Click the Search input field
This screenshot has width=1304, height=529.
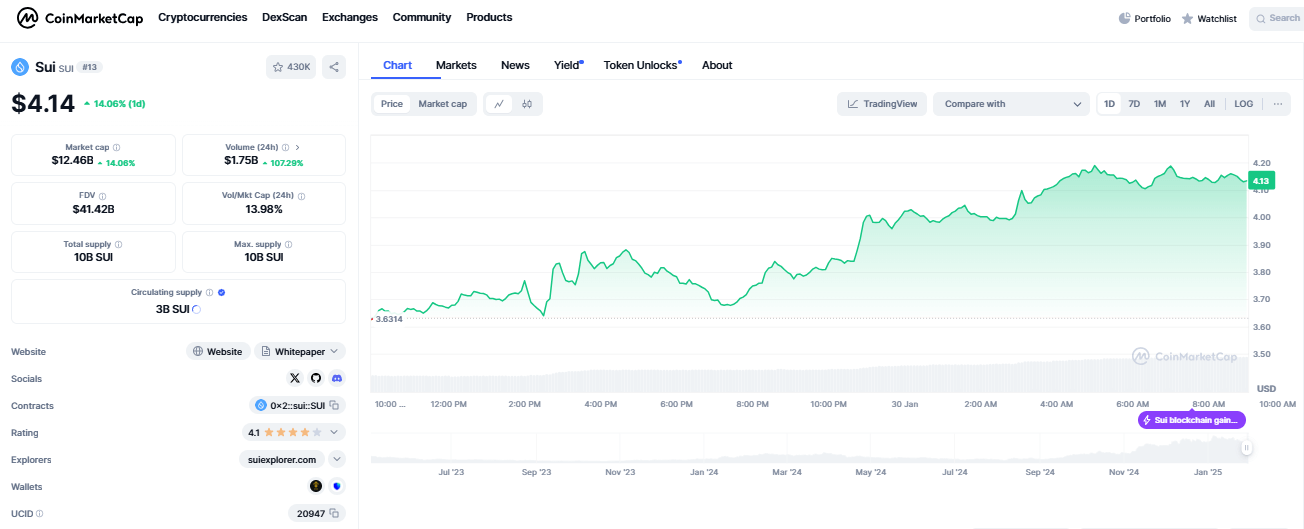click(x=1279, y=18)
